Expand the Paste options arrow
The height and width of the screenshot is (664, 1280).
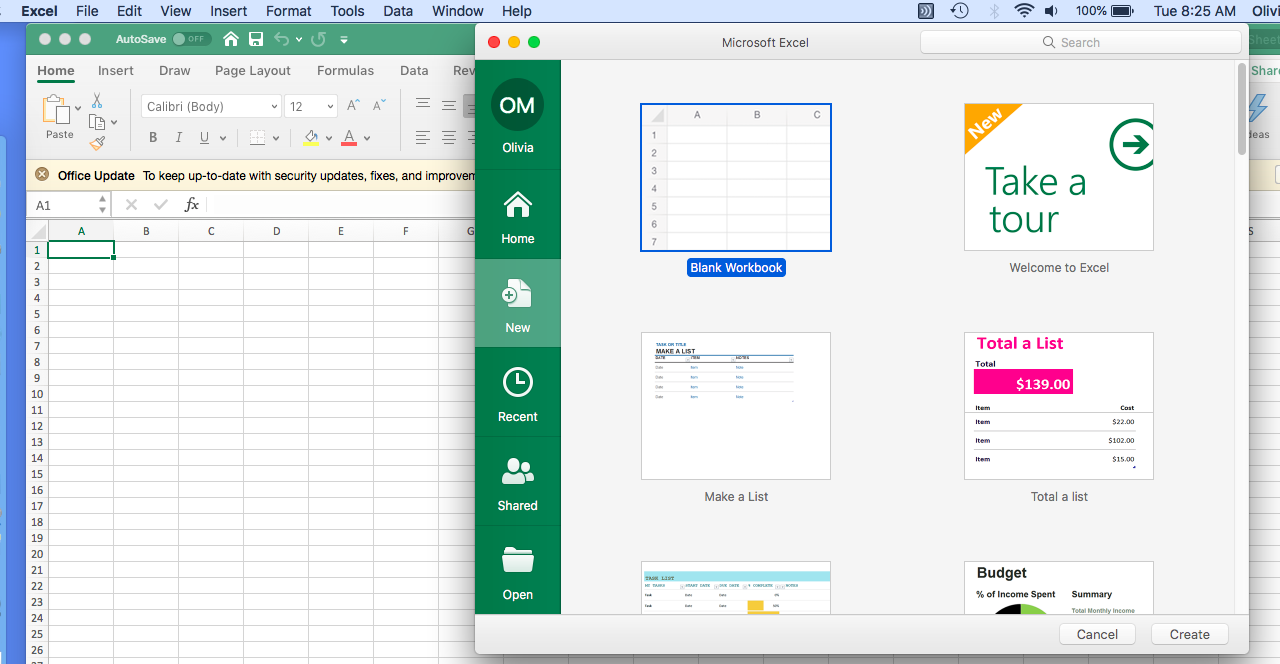tap(78, 107)
